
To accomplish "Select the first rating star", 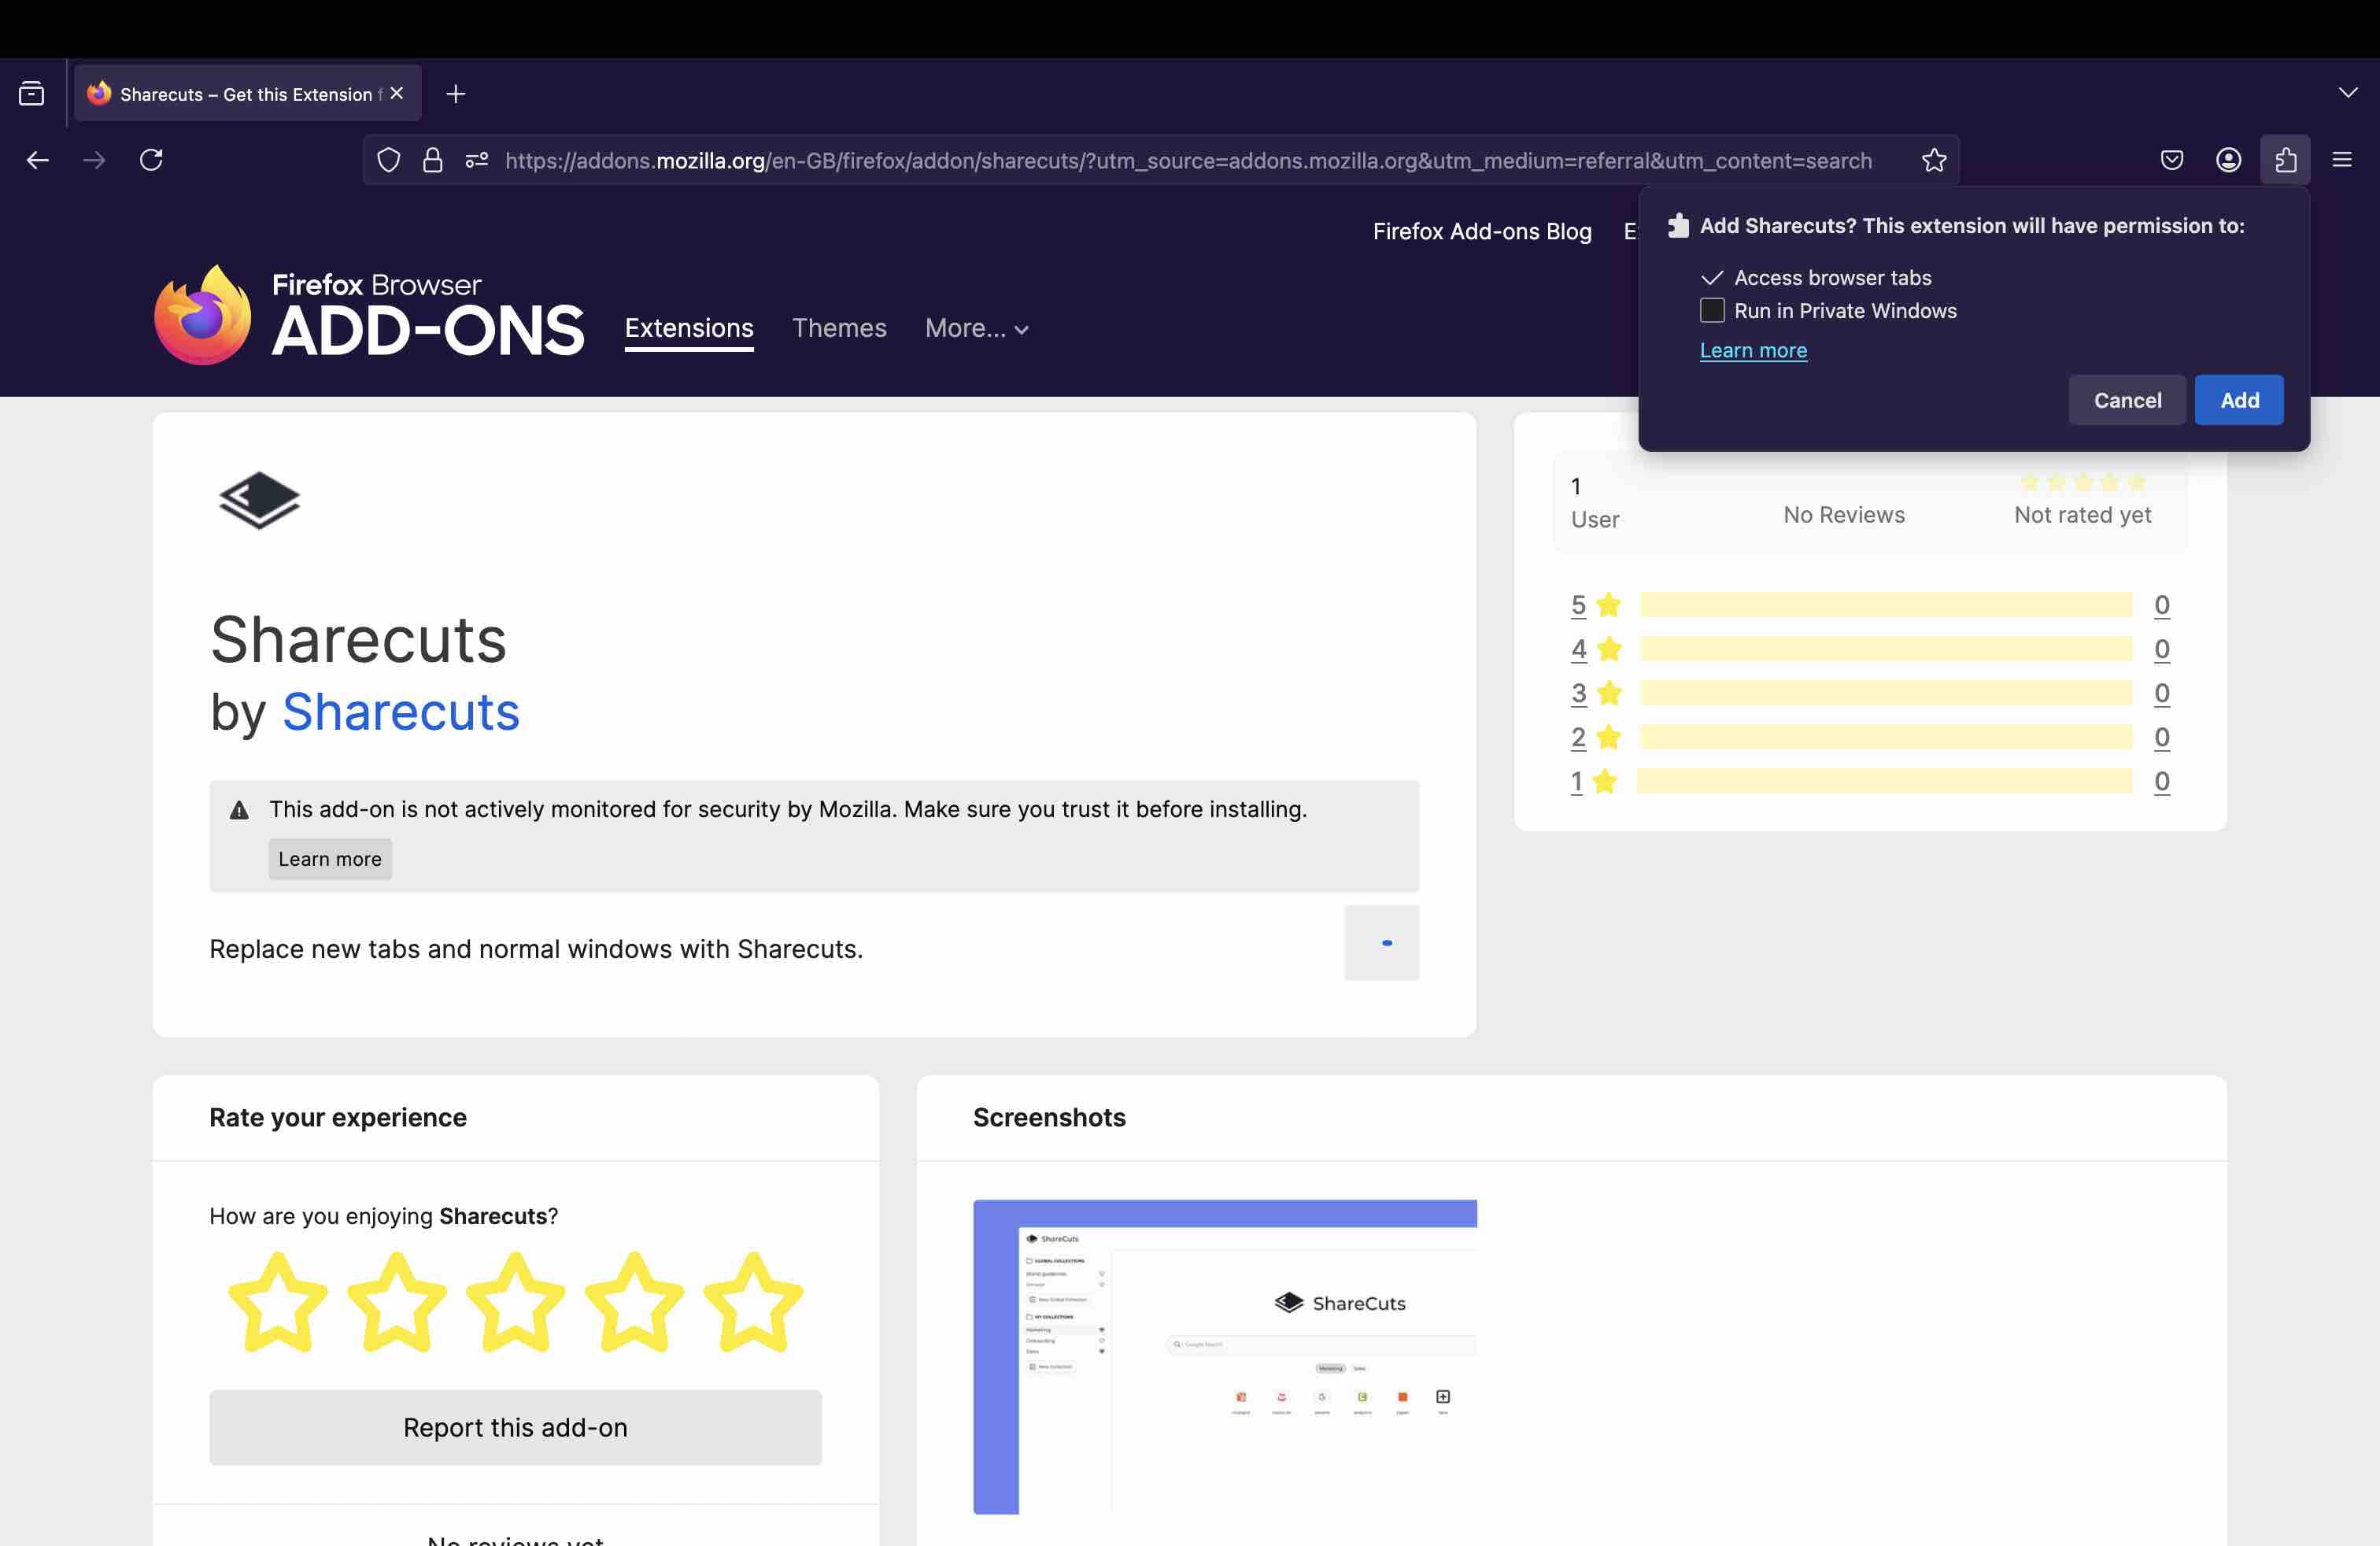I will tap(278, 1302).
